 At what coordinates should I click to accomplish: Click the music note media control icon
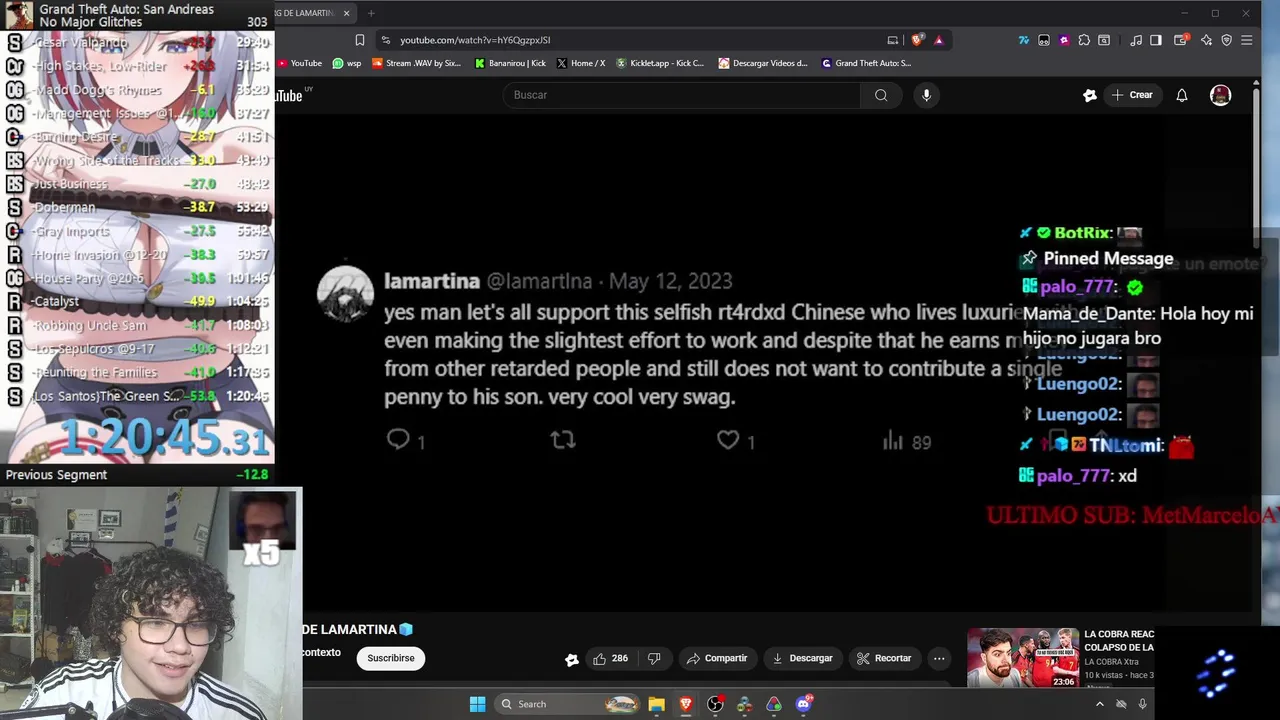[1136, 40]
